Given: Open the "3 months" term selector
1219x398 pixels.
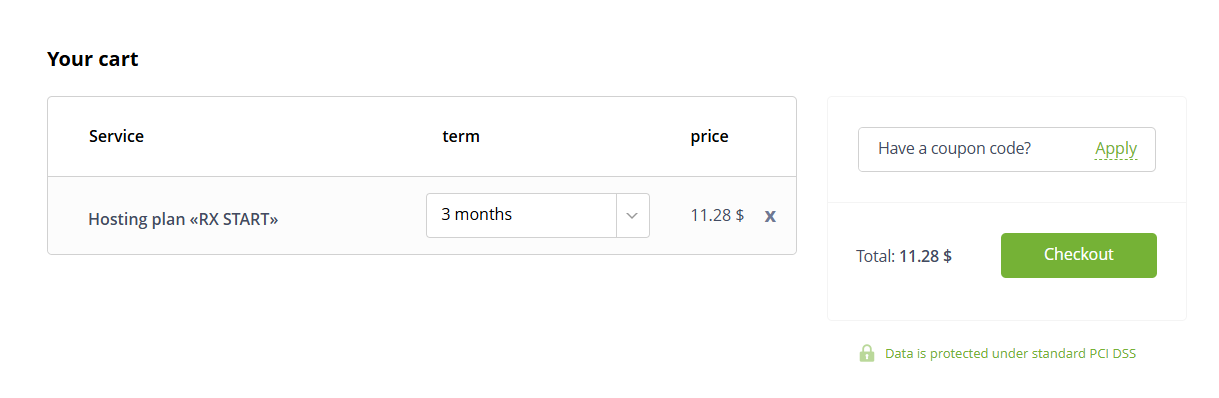Looking at the screenshot, I should (x=538, y=215).
